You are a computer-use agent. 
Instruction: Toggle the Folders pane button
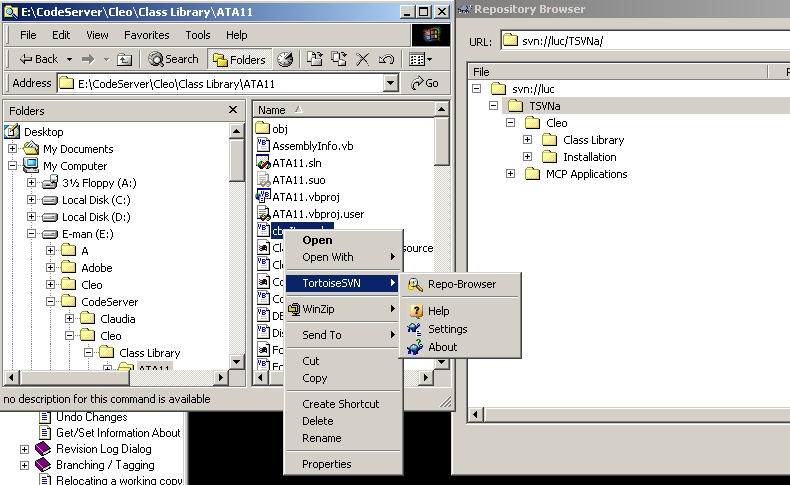point(239,59)
